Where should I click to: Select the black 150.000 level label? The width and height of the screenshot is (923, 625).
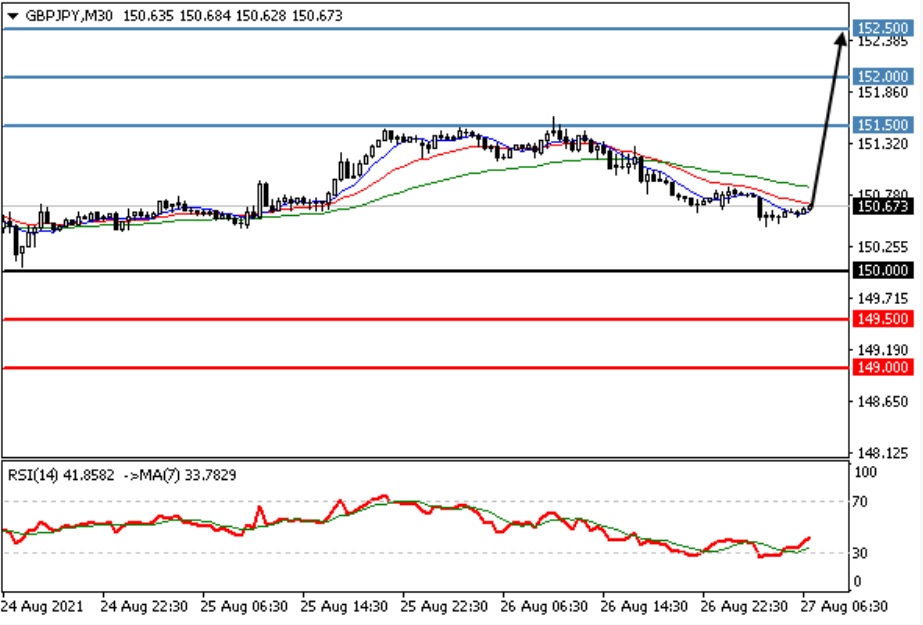pos(882,270)
